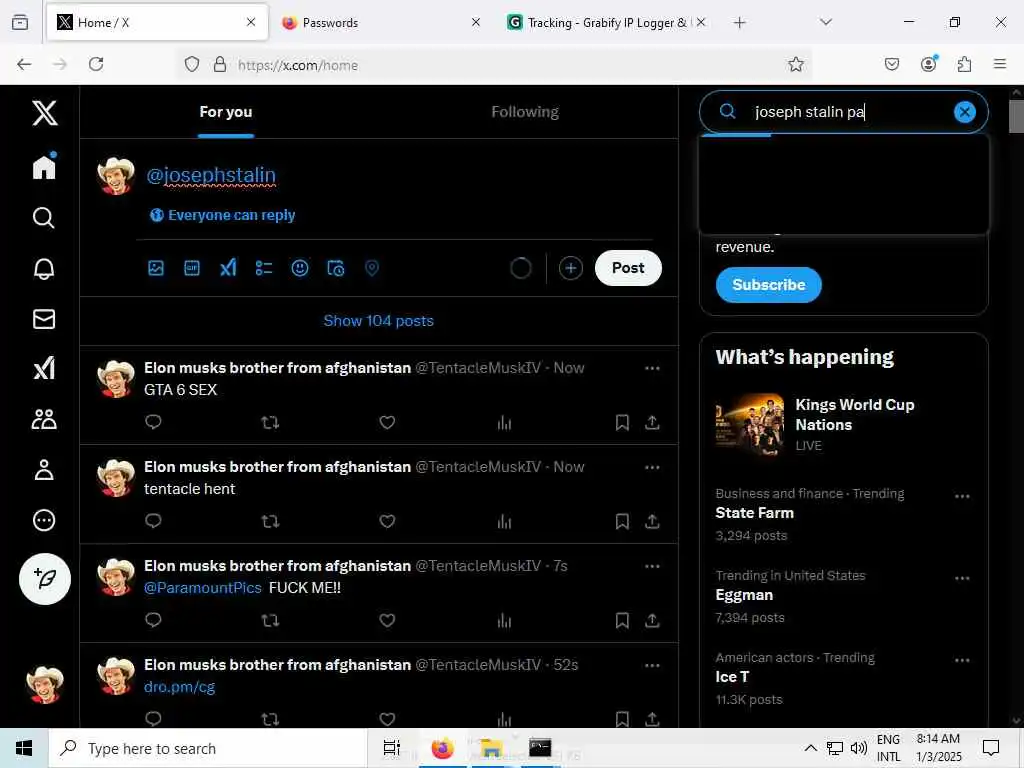This screenshot has width=1024, height=768.
Task: Click Show 104 posts
Action: [379, 321]
